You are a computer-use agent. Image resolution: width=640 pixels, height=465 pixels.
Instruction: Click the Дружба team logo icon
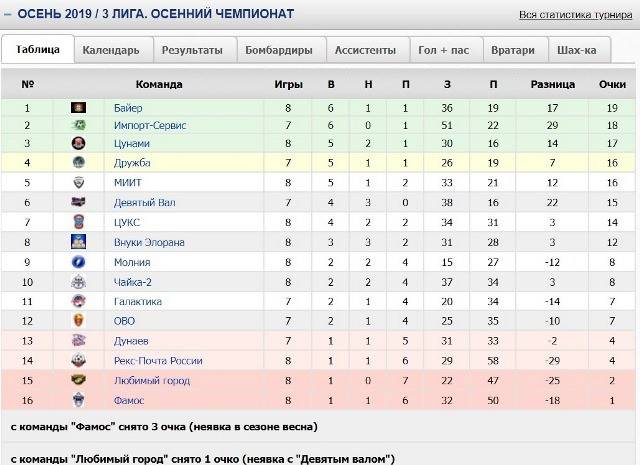point(78,162)
